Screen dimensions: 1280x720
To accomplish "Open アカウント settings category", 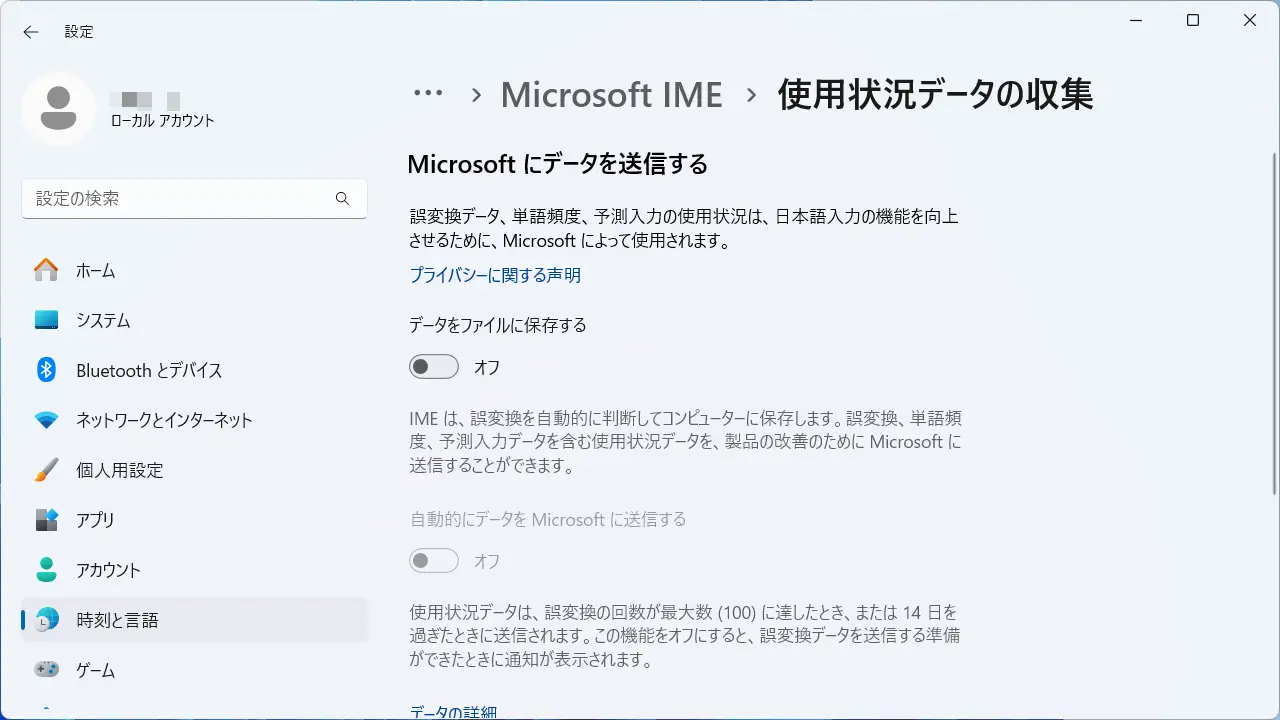I will click(x=194, y=570).
